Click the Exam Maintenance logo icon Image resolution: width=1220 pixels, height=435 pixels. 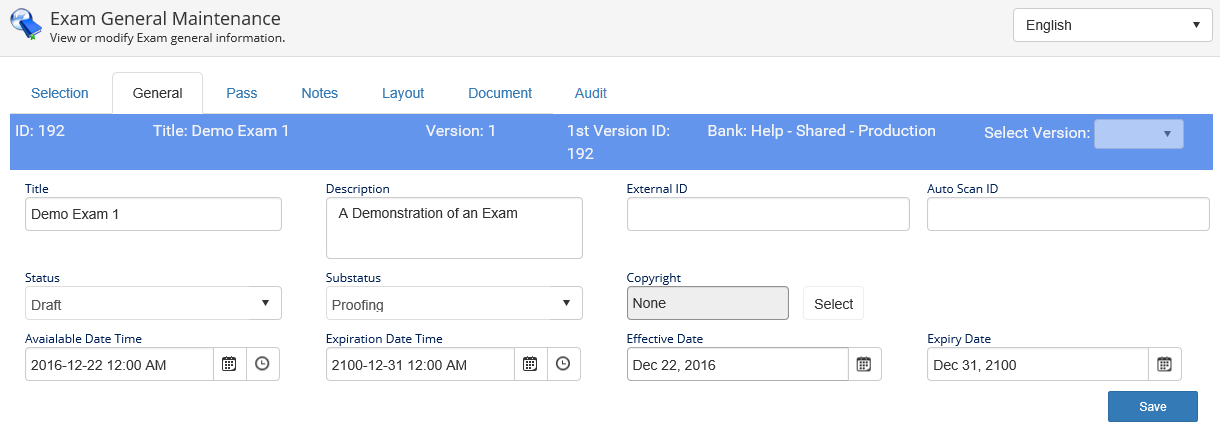point(26,25)
